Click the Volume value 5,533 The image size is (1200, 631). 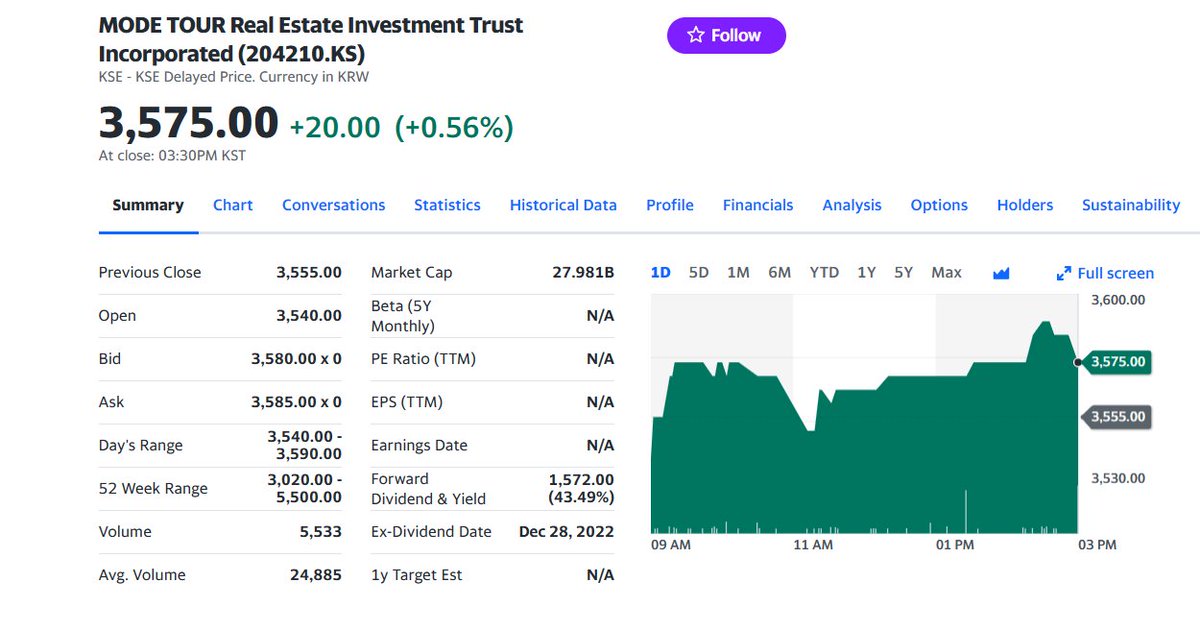click(x=320, y=531)
